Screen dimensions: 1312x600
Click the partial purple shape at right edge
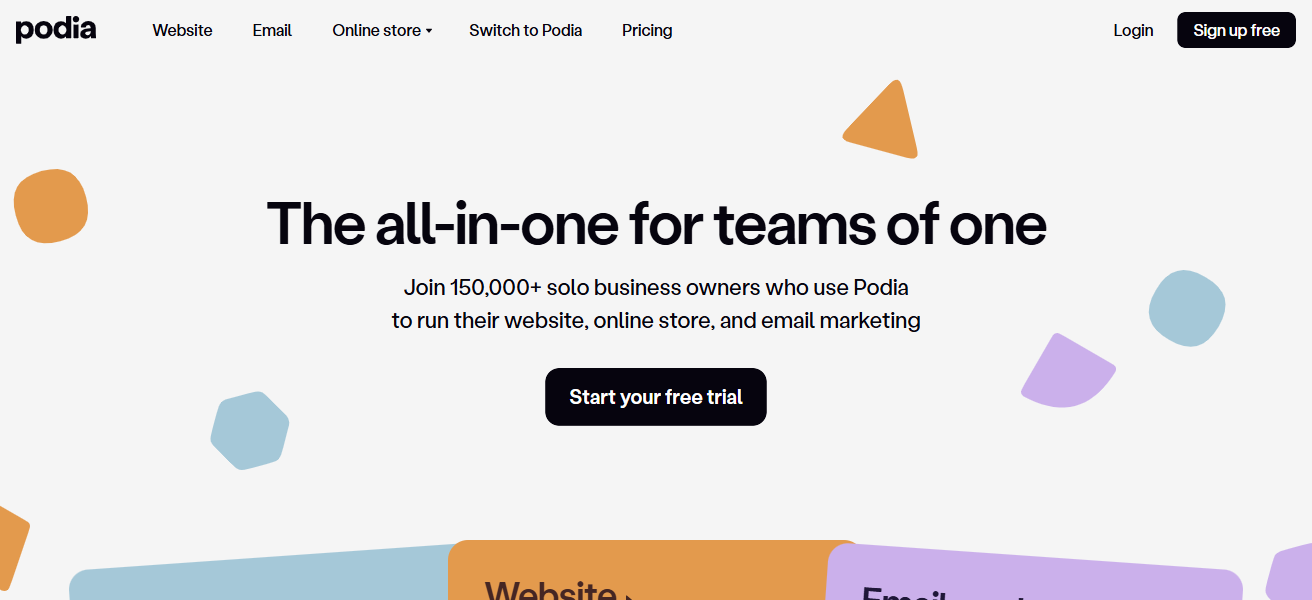(x=1290, y=574)
